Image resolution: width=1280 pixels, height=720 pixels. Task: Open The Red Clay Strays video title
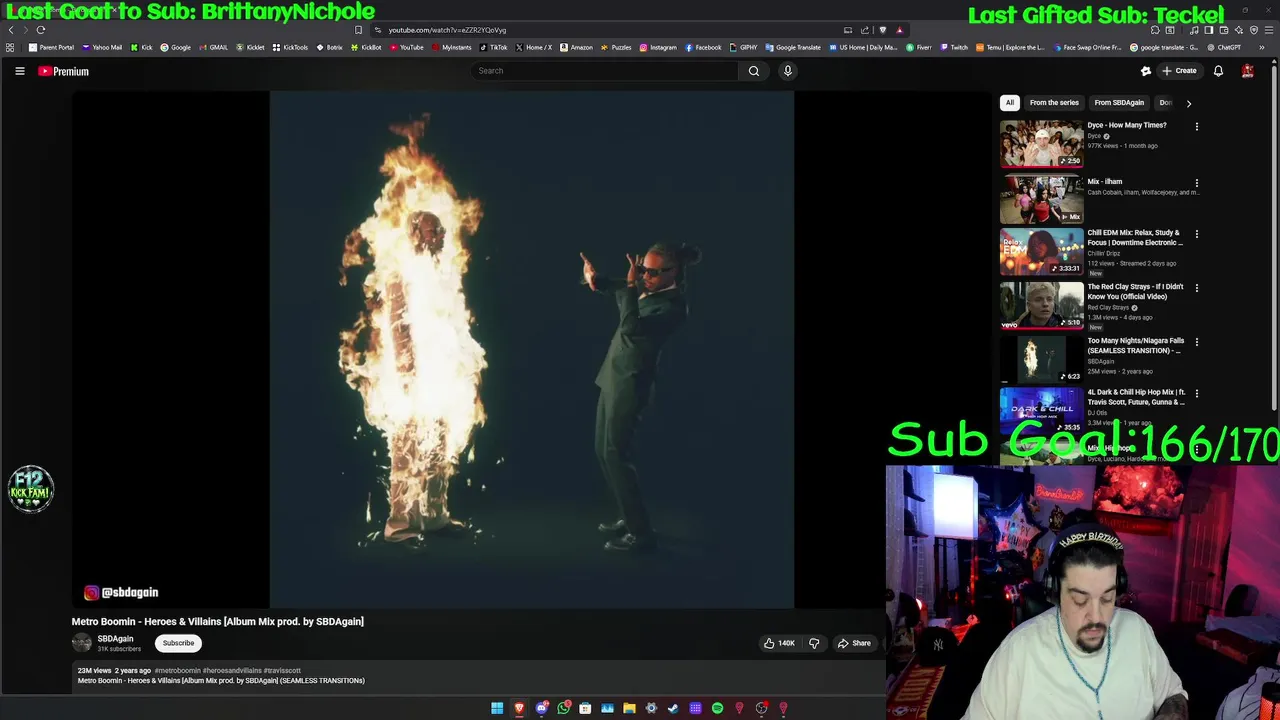click(x=1135, y=292)
